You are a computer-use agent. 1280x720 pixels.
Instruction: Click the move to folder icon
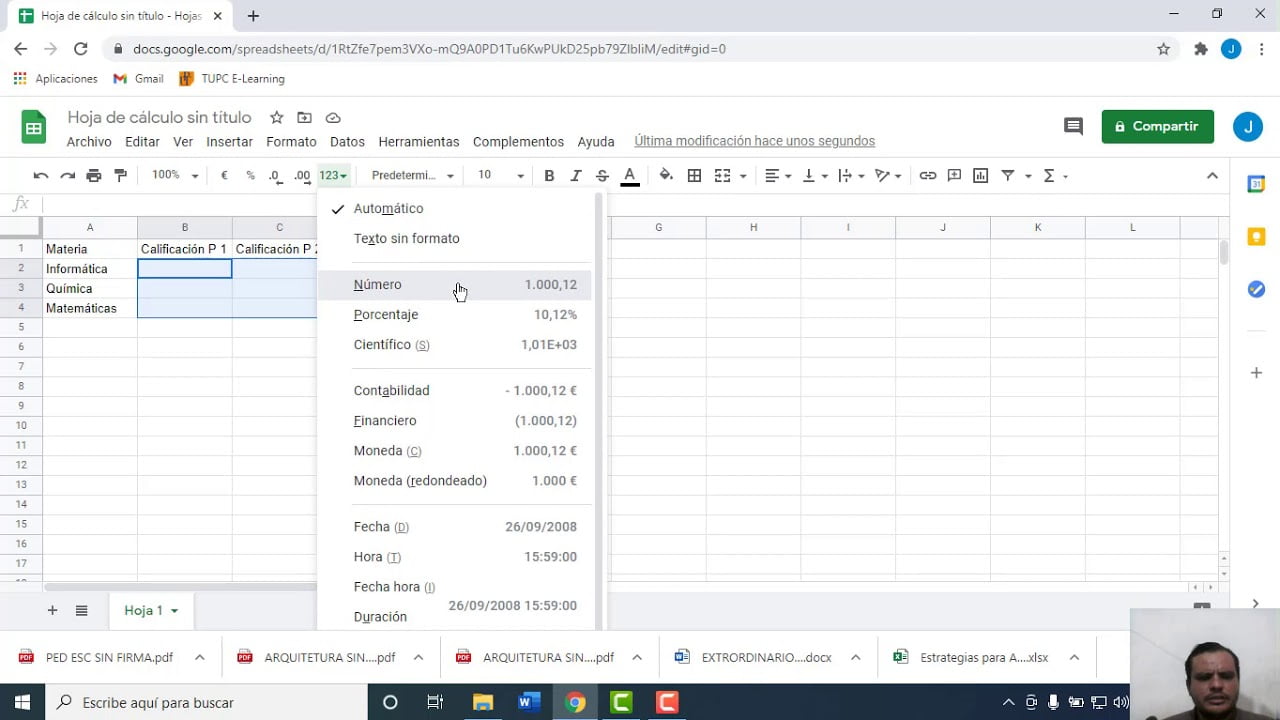pos(305,118)
